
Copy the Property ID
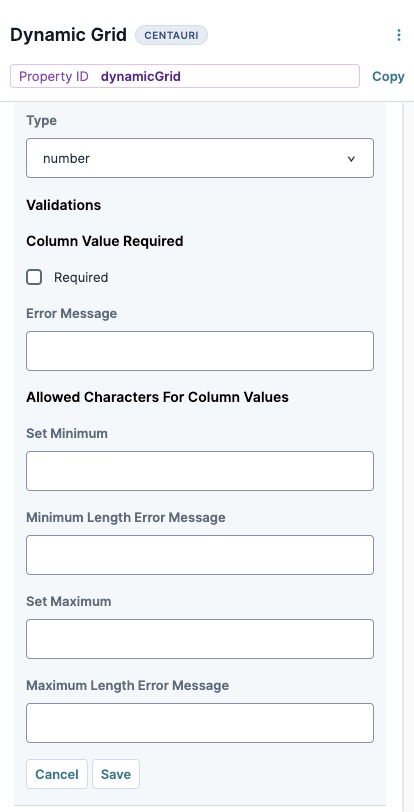pos(388,77)
